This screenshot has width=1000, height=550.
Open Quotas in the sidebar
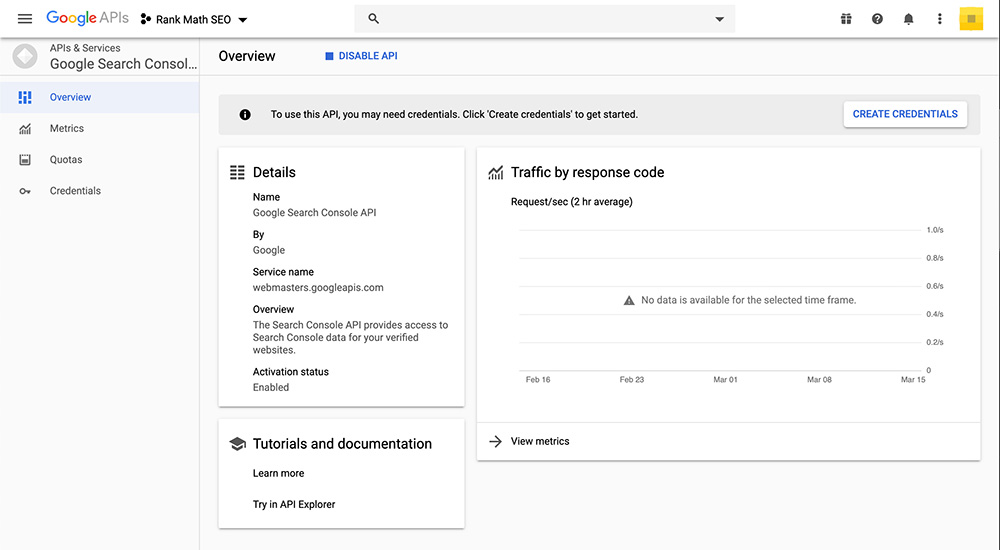point(66,159)
